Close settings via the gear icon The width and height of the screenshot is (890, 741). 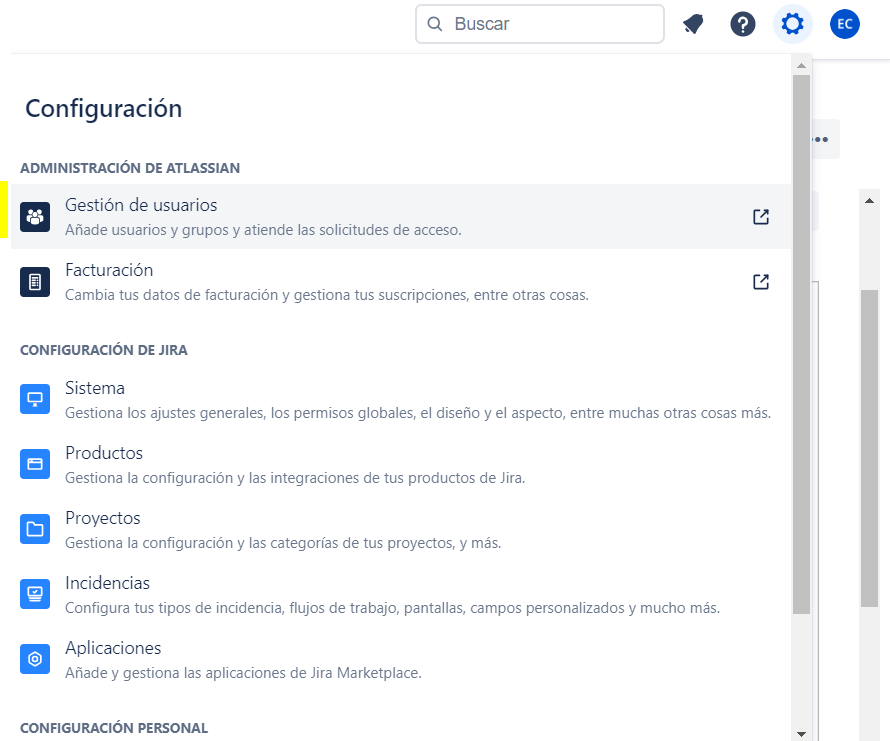[792, 24]
